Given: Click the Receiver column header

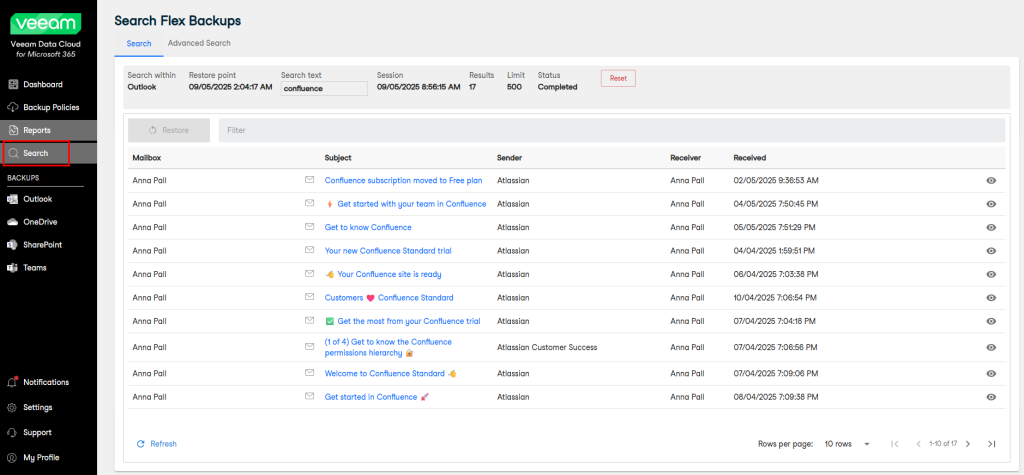Looking at the screenshot, I should click(x=686, y=158).
